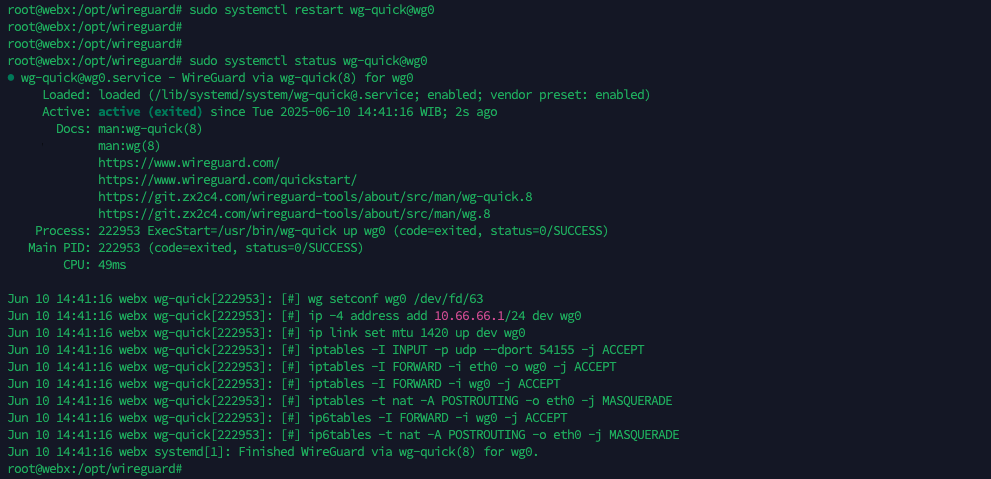Open the https://www.wireguard.com/ link
Screen dimensions: 991x479
(x=188, y=163)
